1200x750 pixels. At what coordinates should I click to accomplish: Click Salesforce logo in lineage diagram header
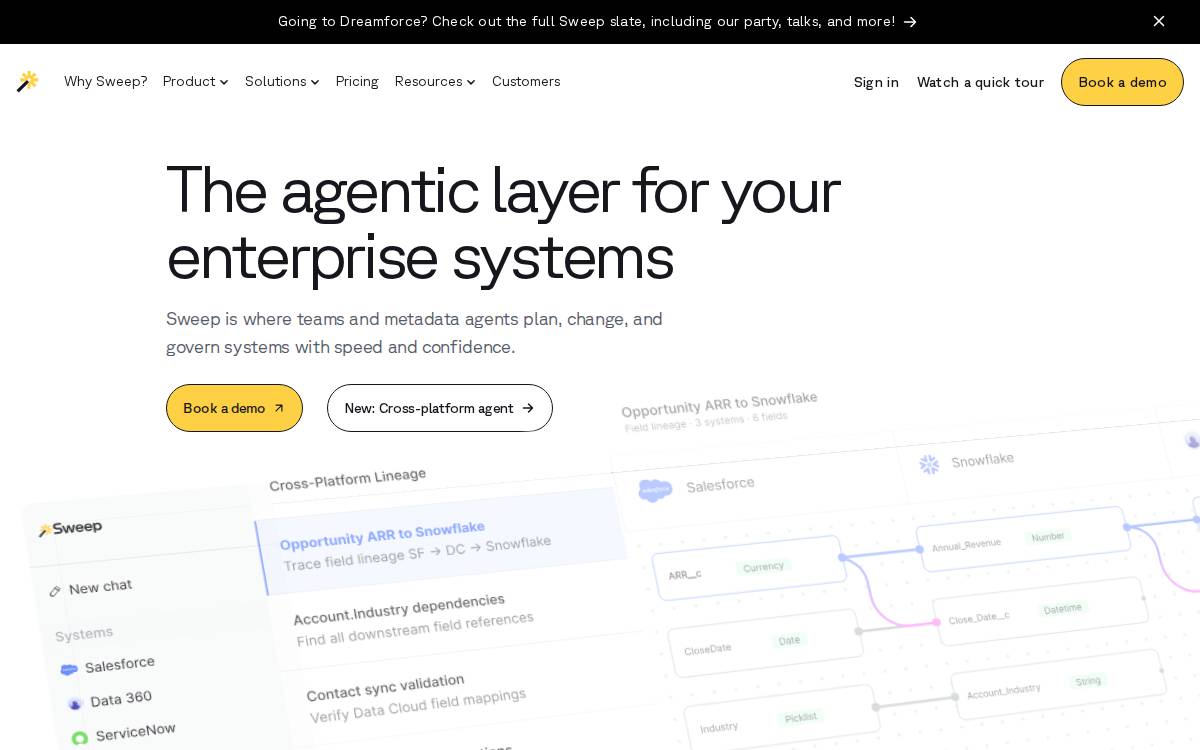click(655, 490)
